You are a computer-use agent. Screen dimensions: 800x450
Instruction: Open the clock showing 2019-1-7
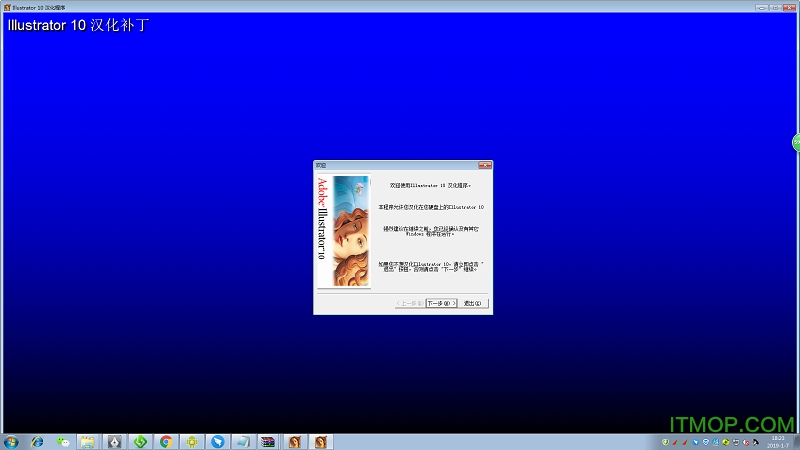tap(778, 442)
